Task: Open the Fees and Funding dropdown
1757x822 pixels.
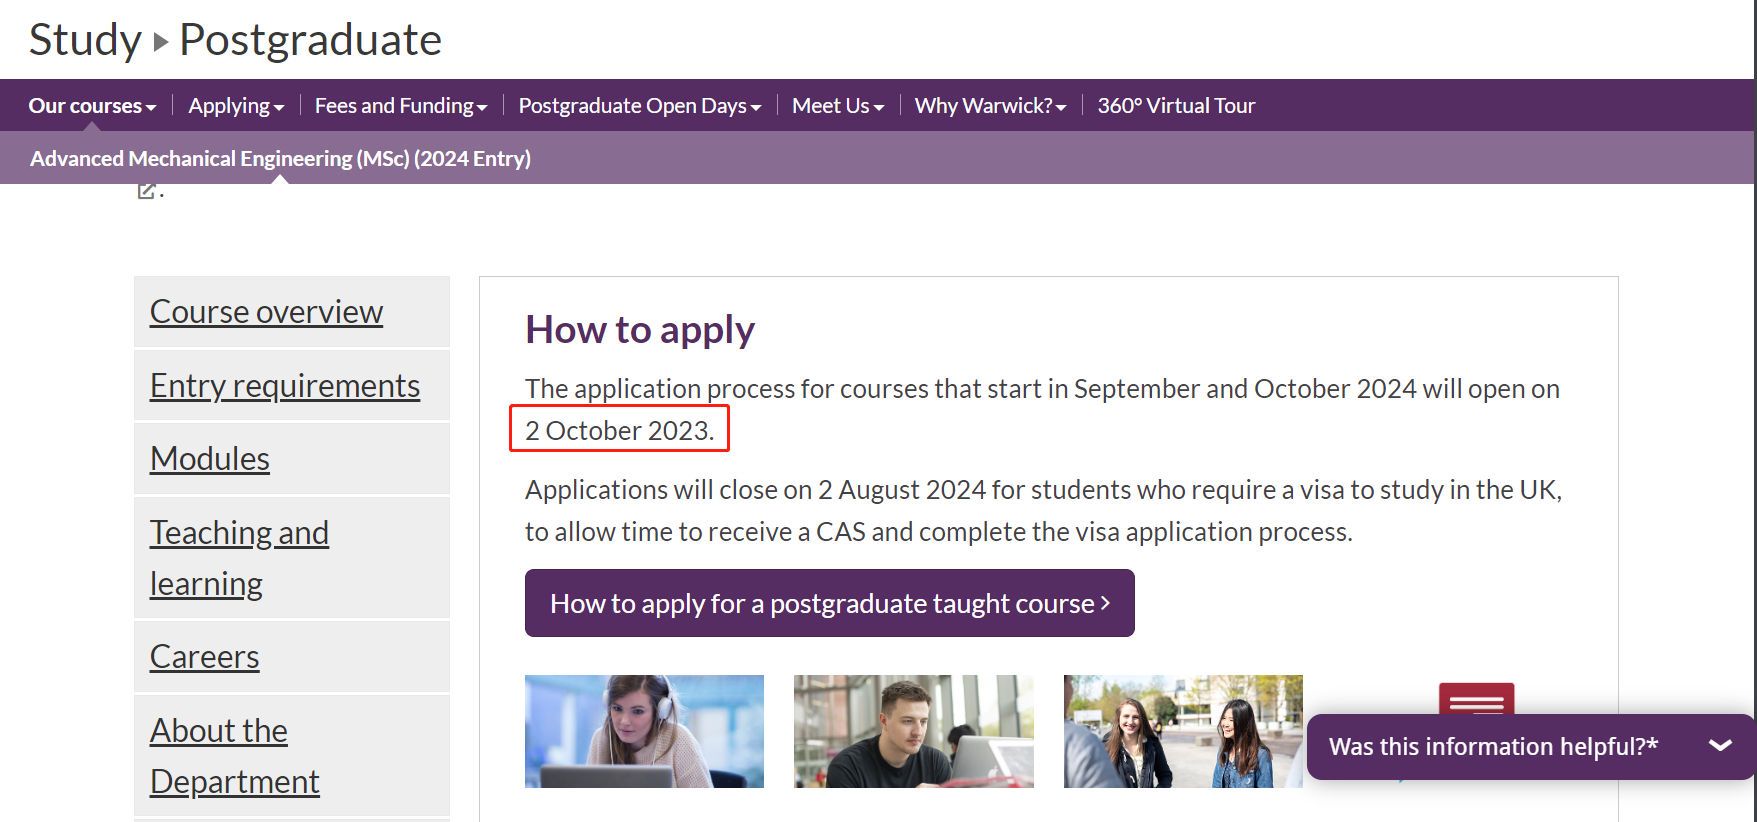Action: coord(400,106)
